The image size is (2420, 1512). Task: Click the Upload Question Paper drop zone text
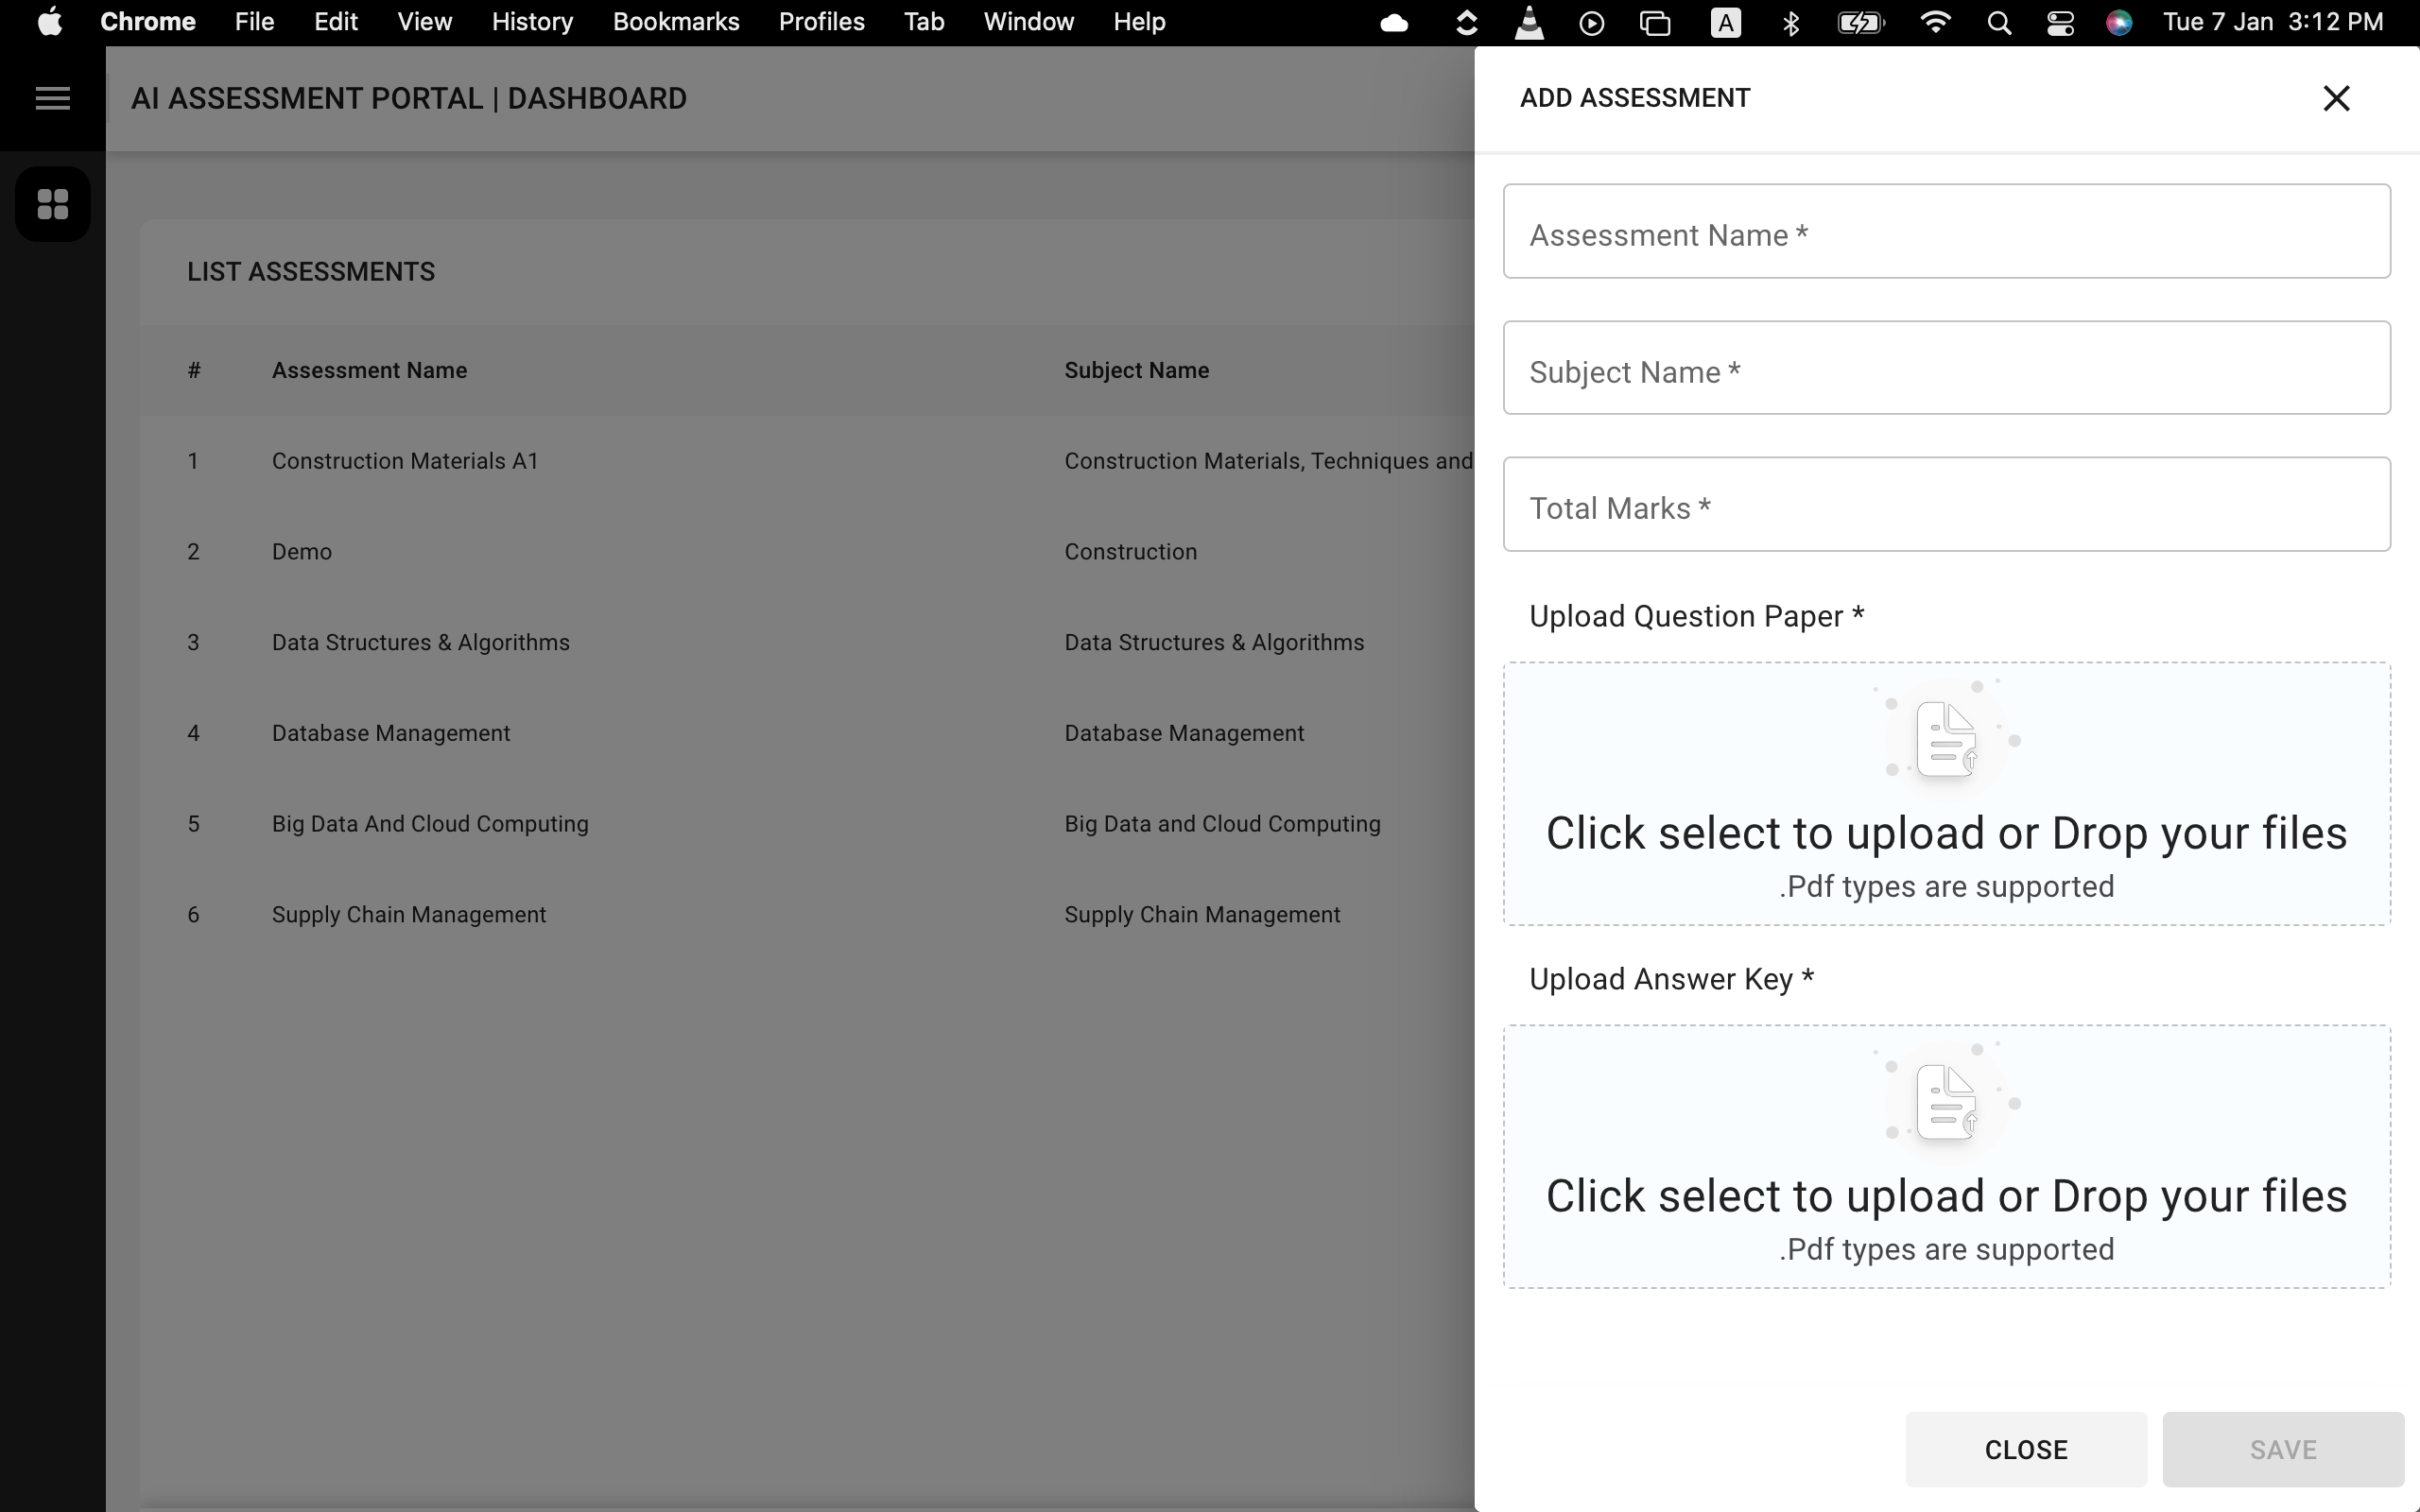[x=1946, y=833]
